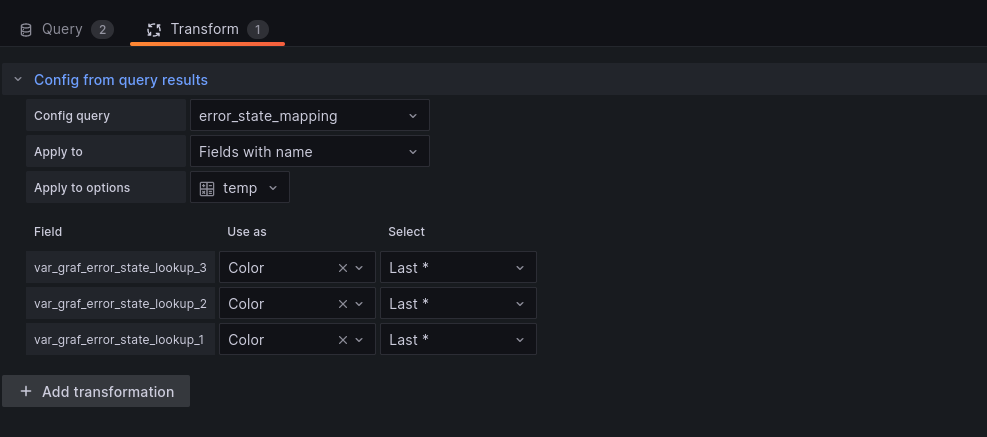Image resolution: width=987 pixels, height=437 pixels.
Task: Clear Color value for lookup_2 row
Action: (x=343, y=304)
